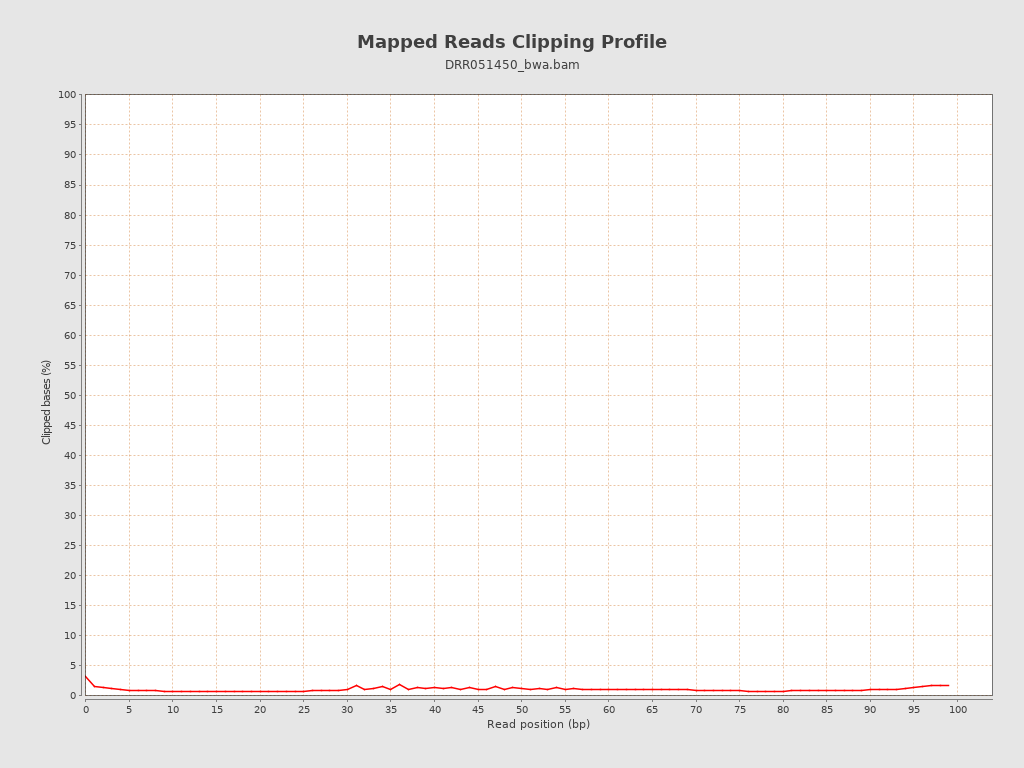The height and width of the screenshot is (768, 1024).
Task: Click the x-axis tick label 75
Action: pyautogui.click(x=739, y=710)
